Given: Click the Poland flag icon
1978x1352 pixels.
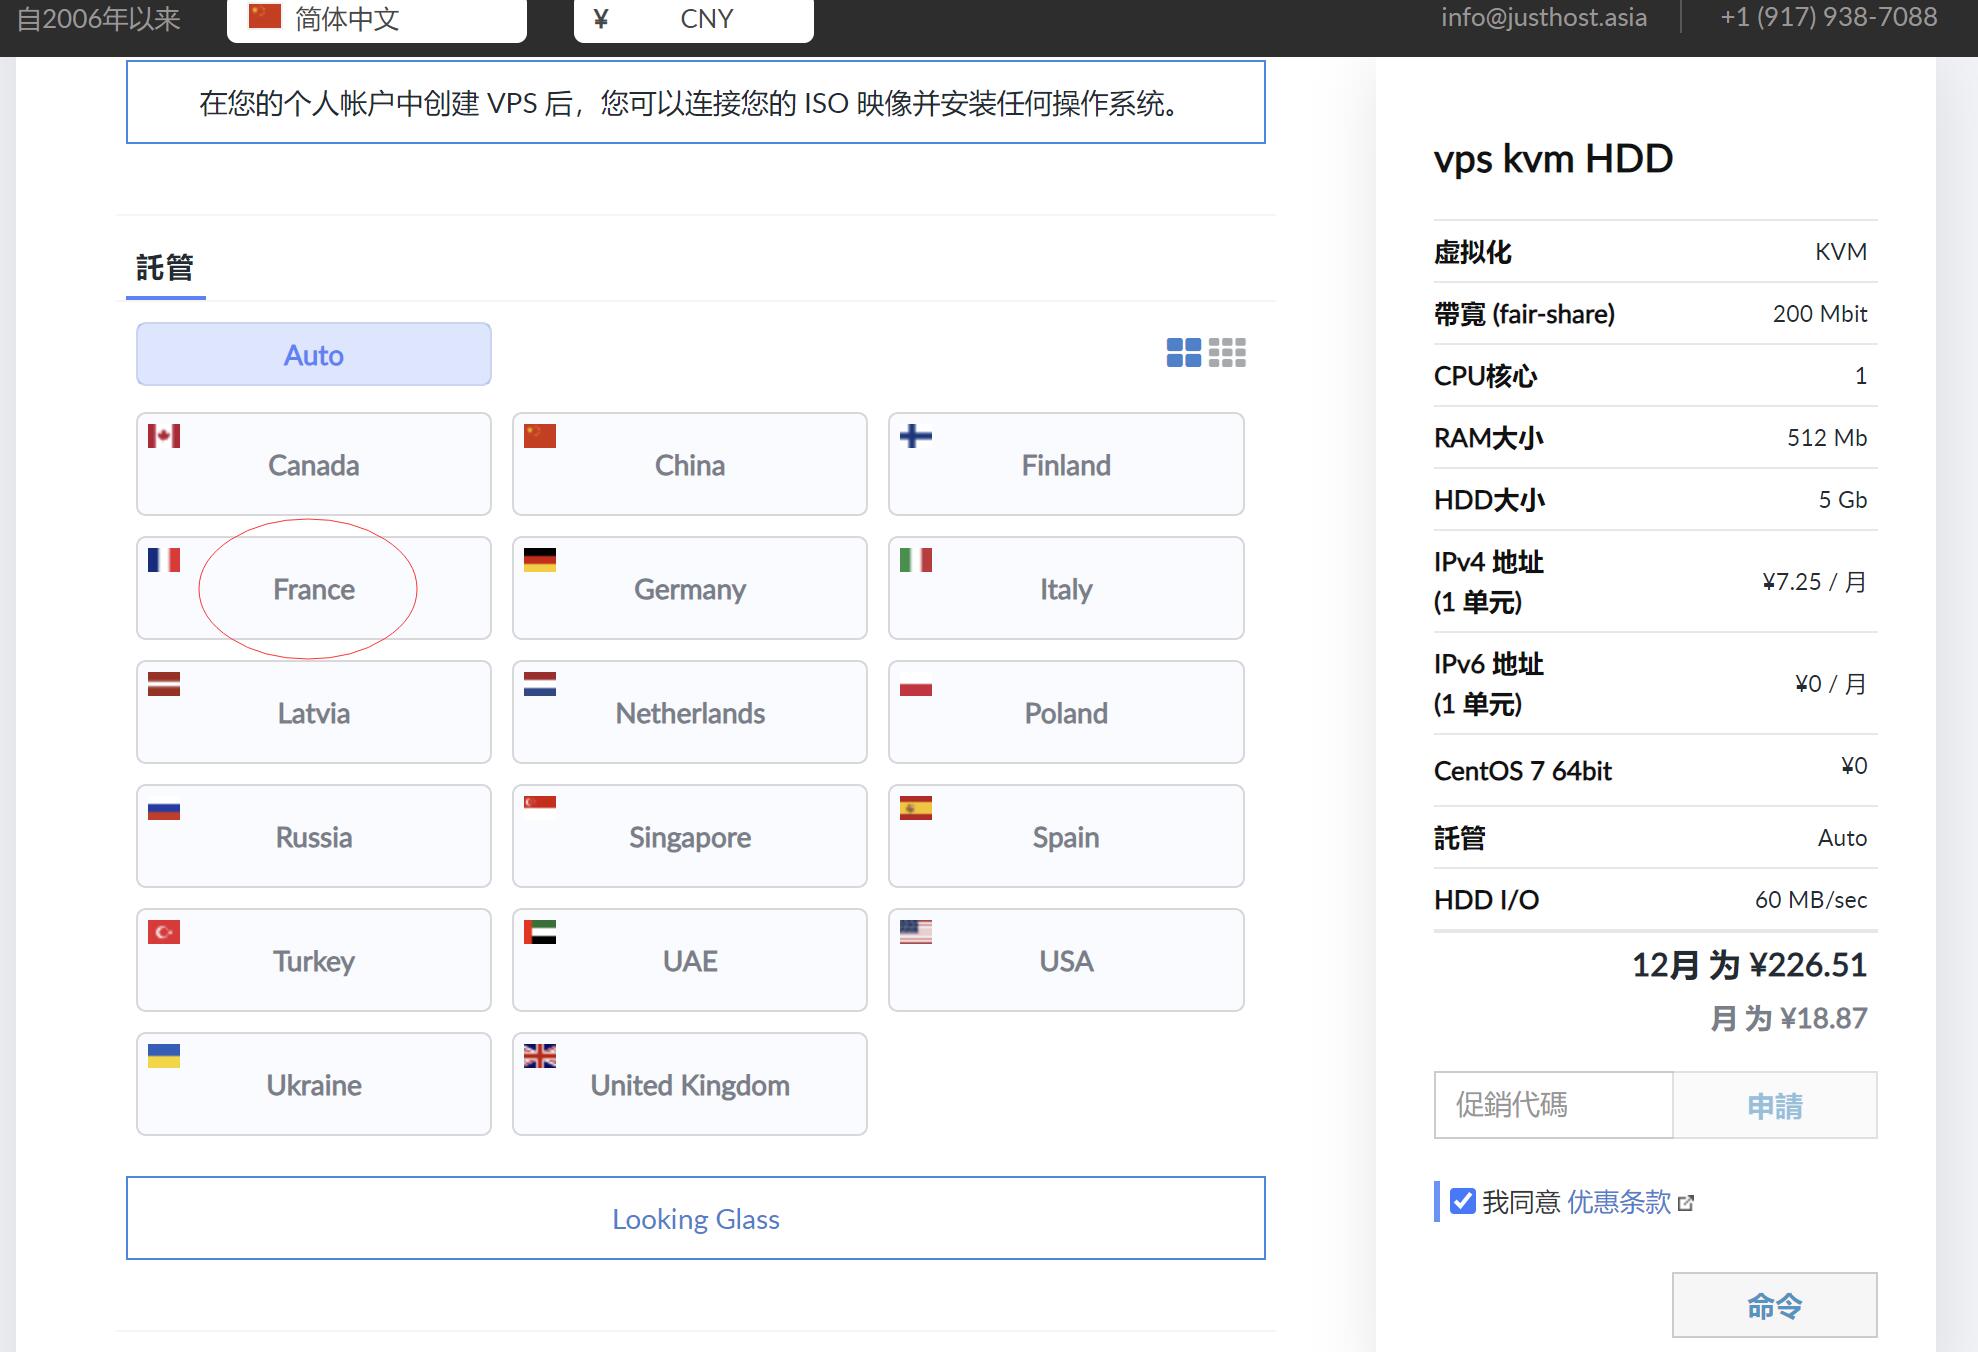Looking at the screenshot, I should point(916,684).
